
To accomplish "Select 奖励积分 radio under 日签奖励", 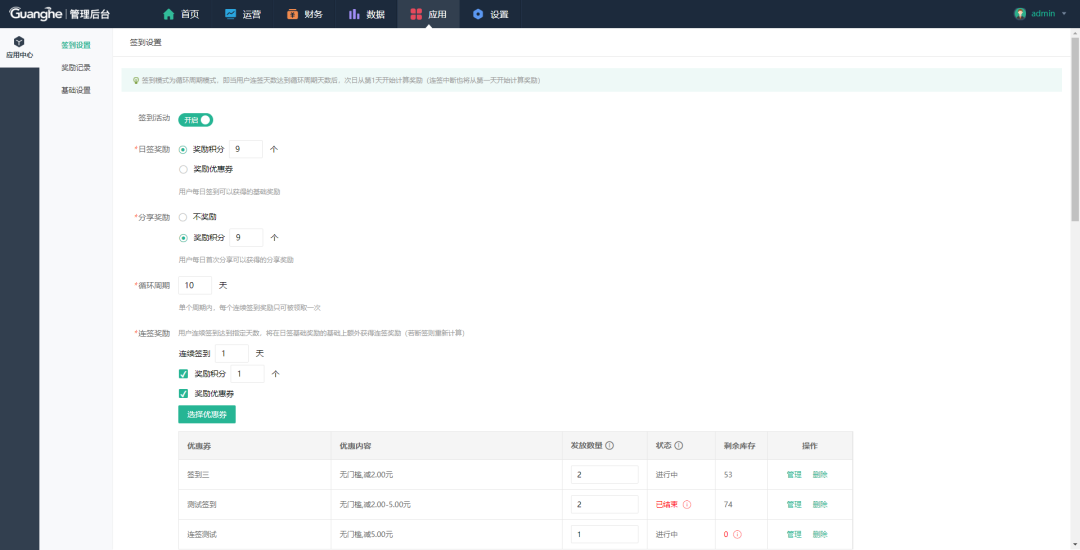I will pos(183,149).
